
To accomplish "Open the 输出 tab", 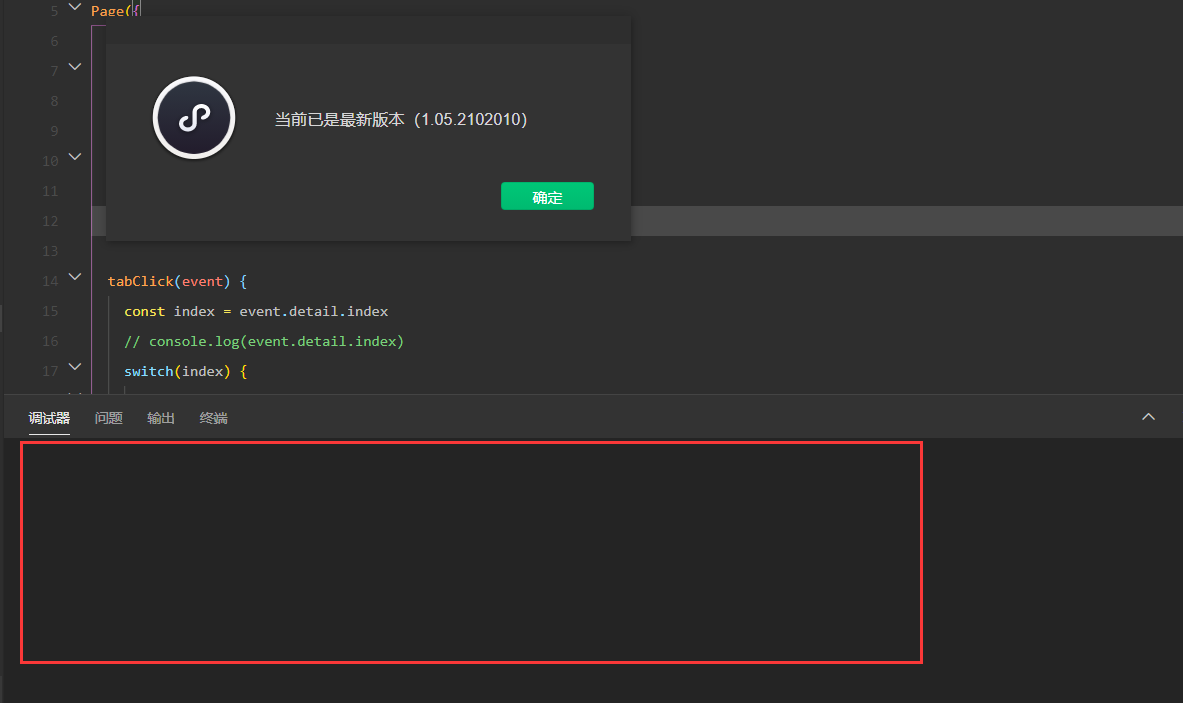I will point(161,418).
